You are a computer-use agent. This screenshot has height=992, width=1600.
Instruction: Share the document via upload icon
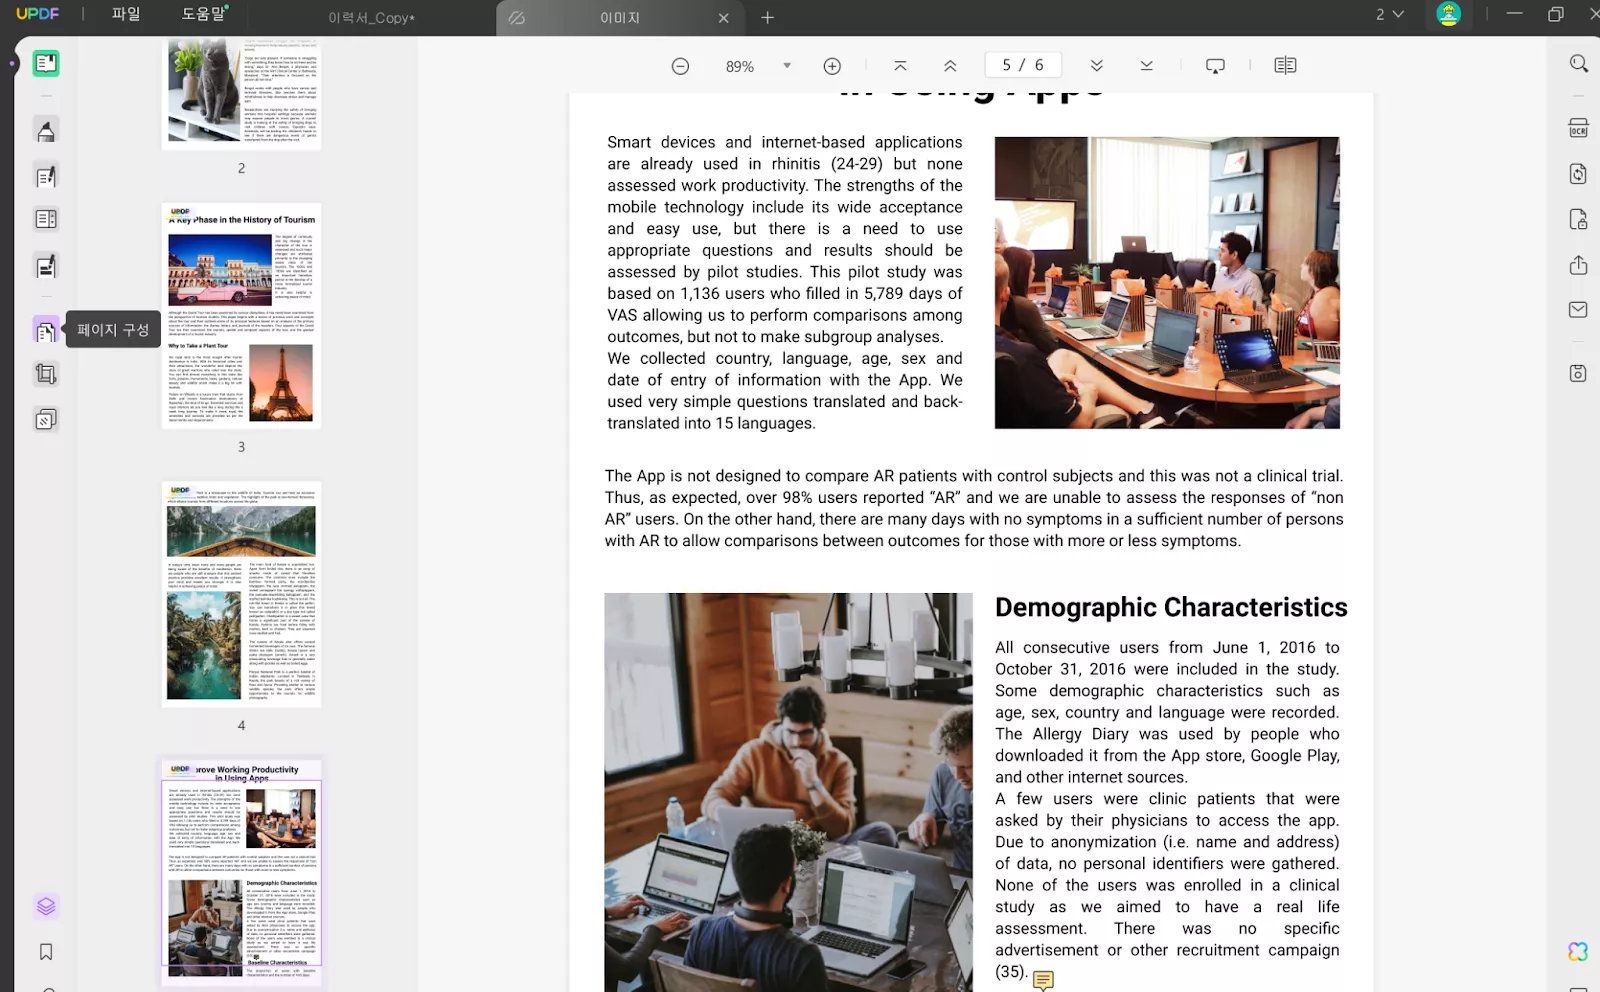tap(1578, 265)
